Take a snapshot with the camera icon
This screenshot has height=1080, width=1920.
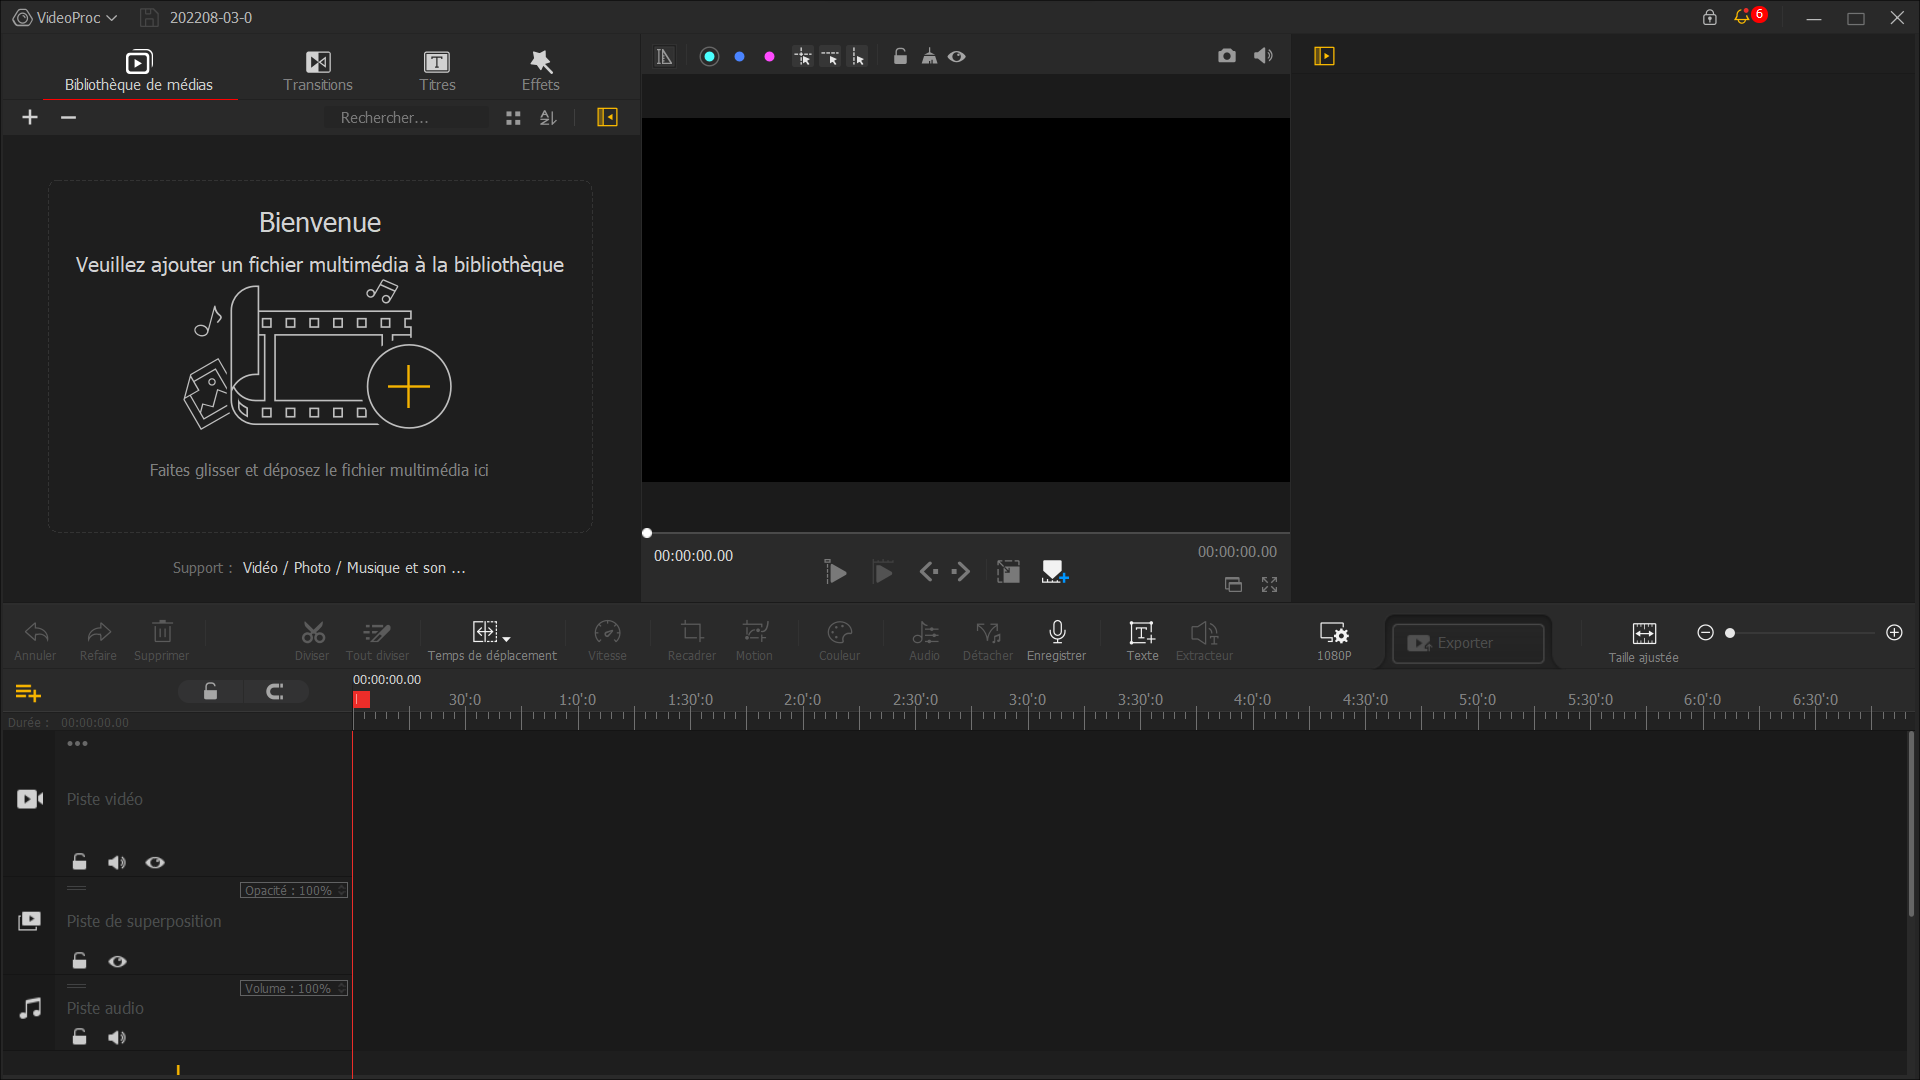point(1227,56)
